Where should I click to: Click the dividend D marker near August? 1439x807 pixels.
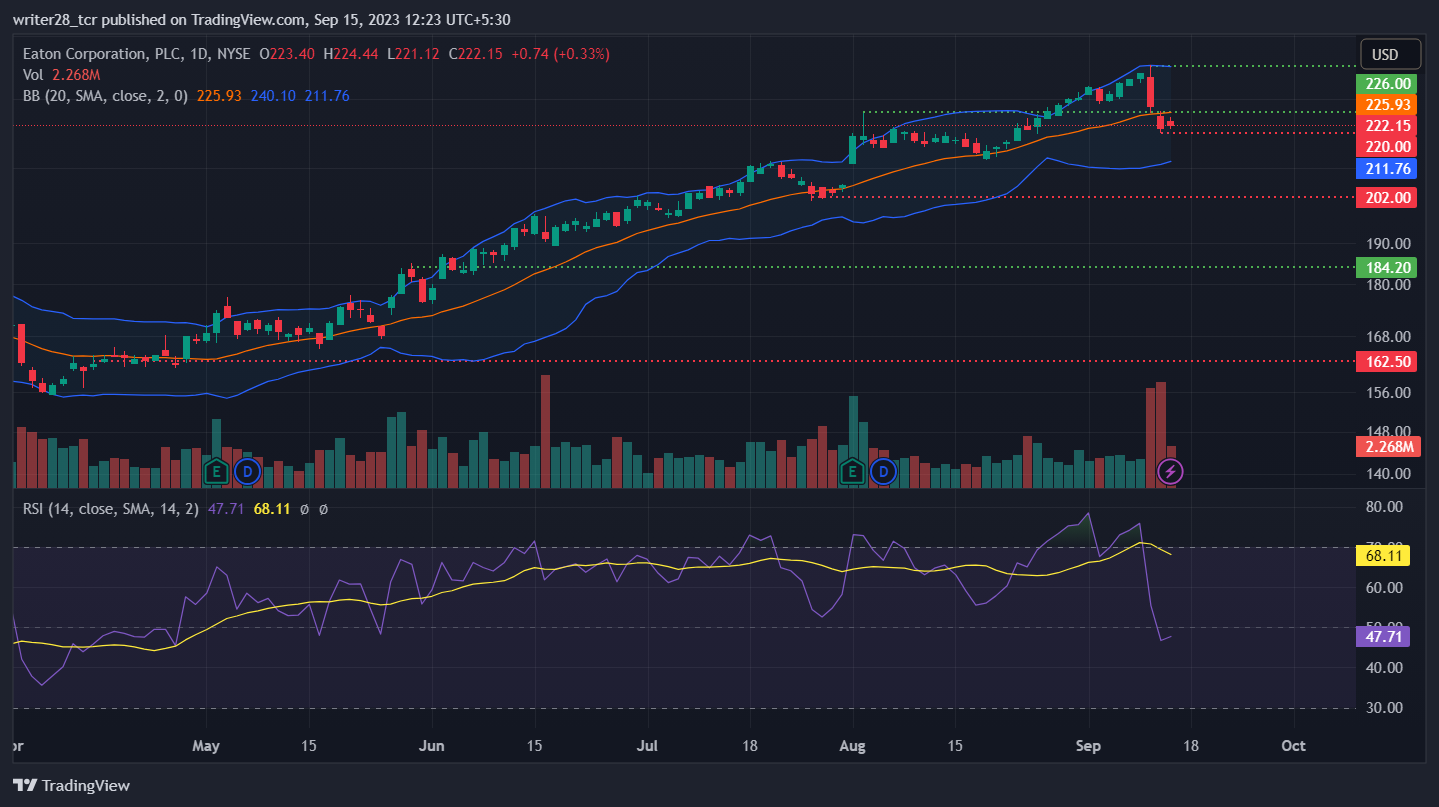coord(883,470)
